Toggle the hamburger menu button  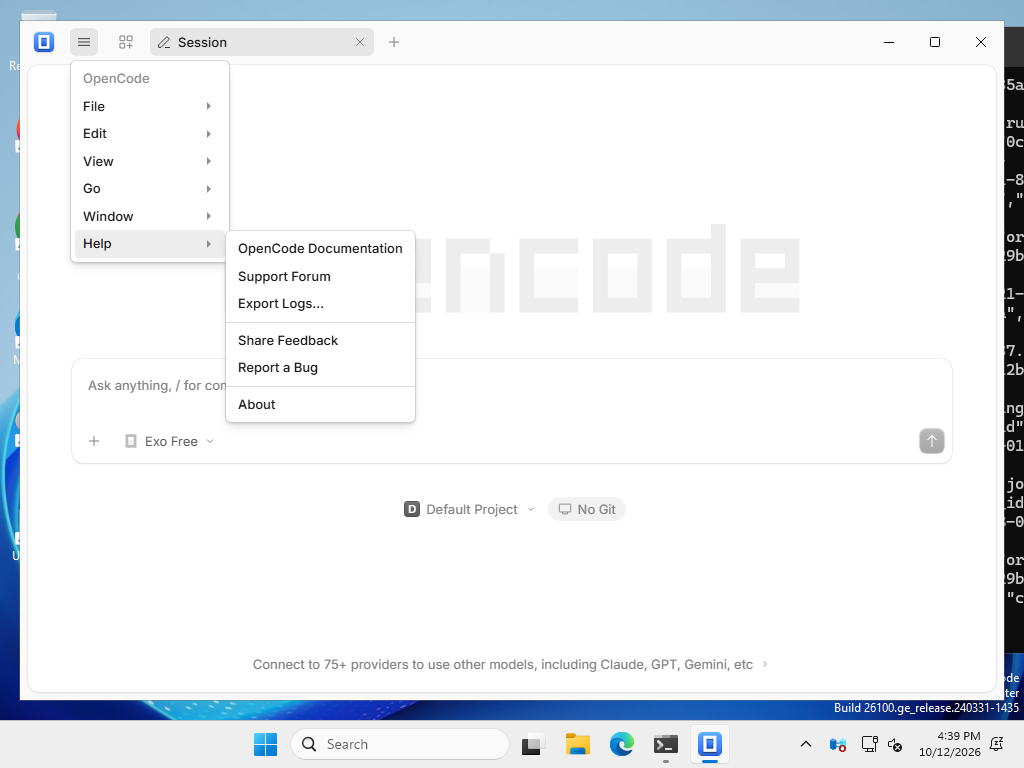84,42
